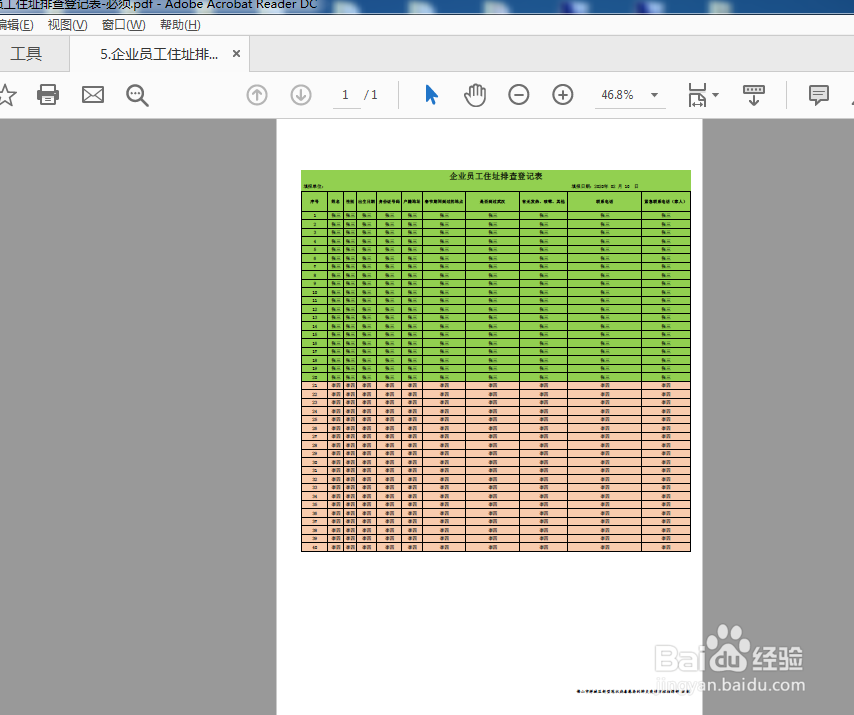
Task: Go to next page using the down arrow
Action: click(301, 95)
